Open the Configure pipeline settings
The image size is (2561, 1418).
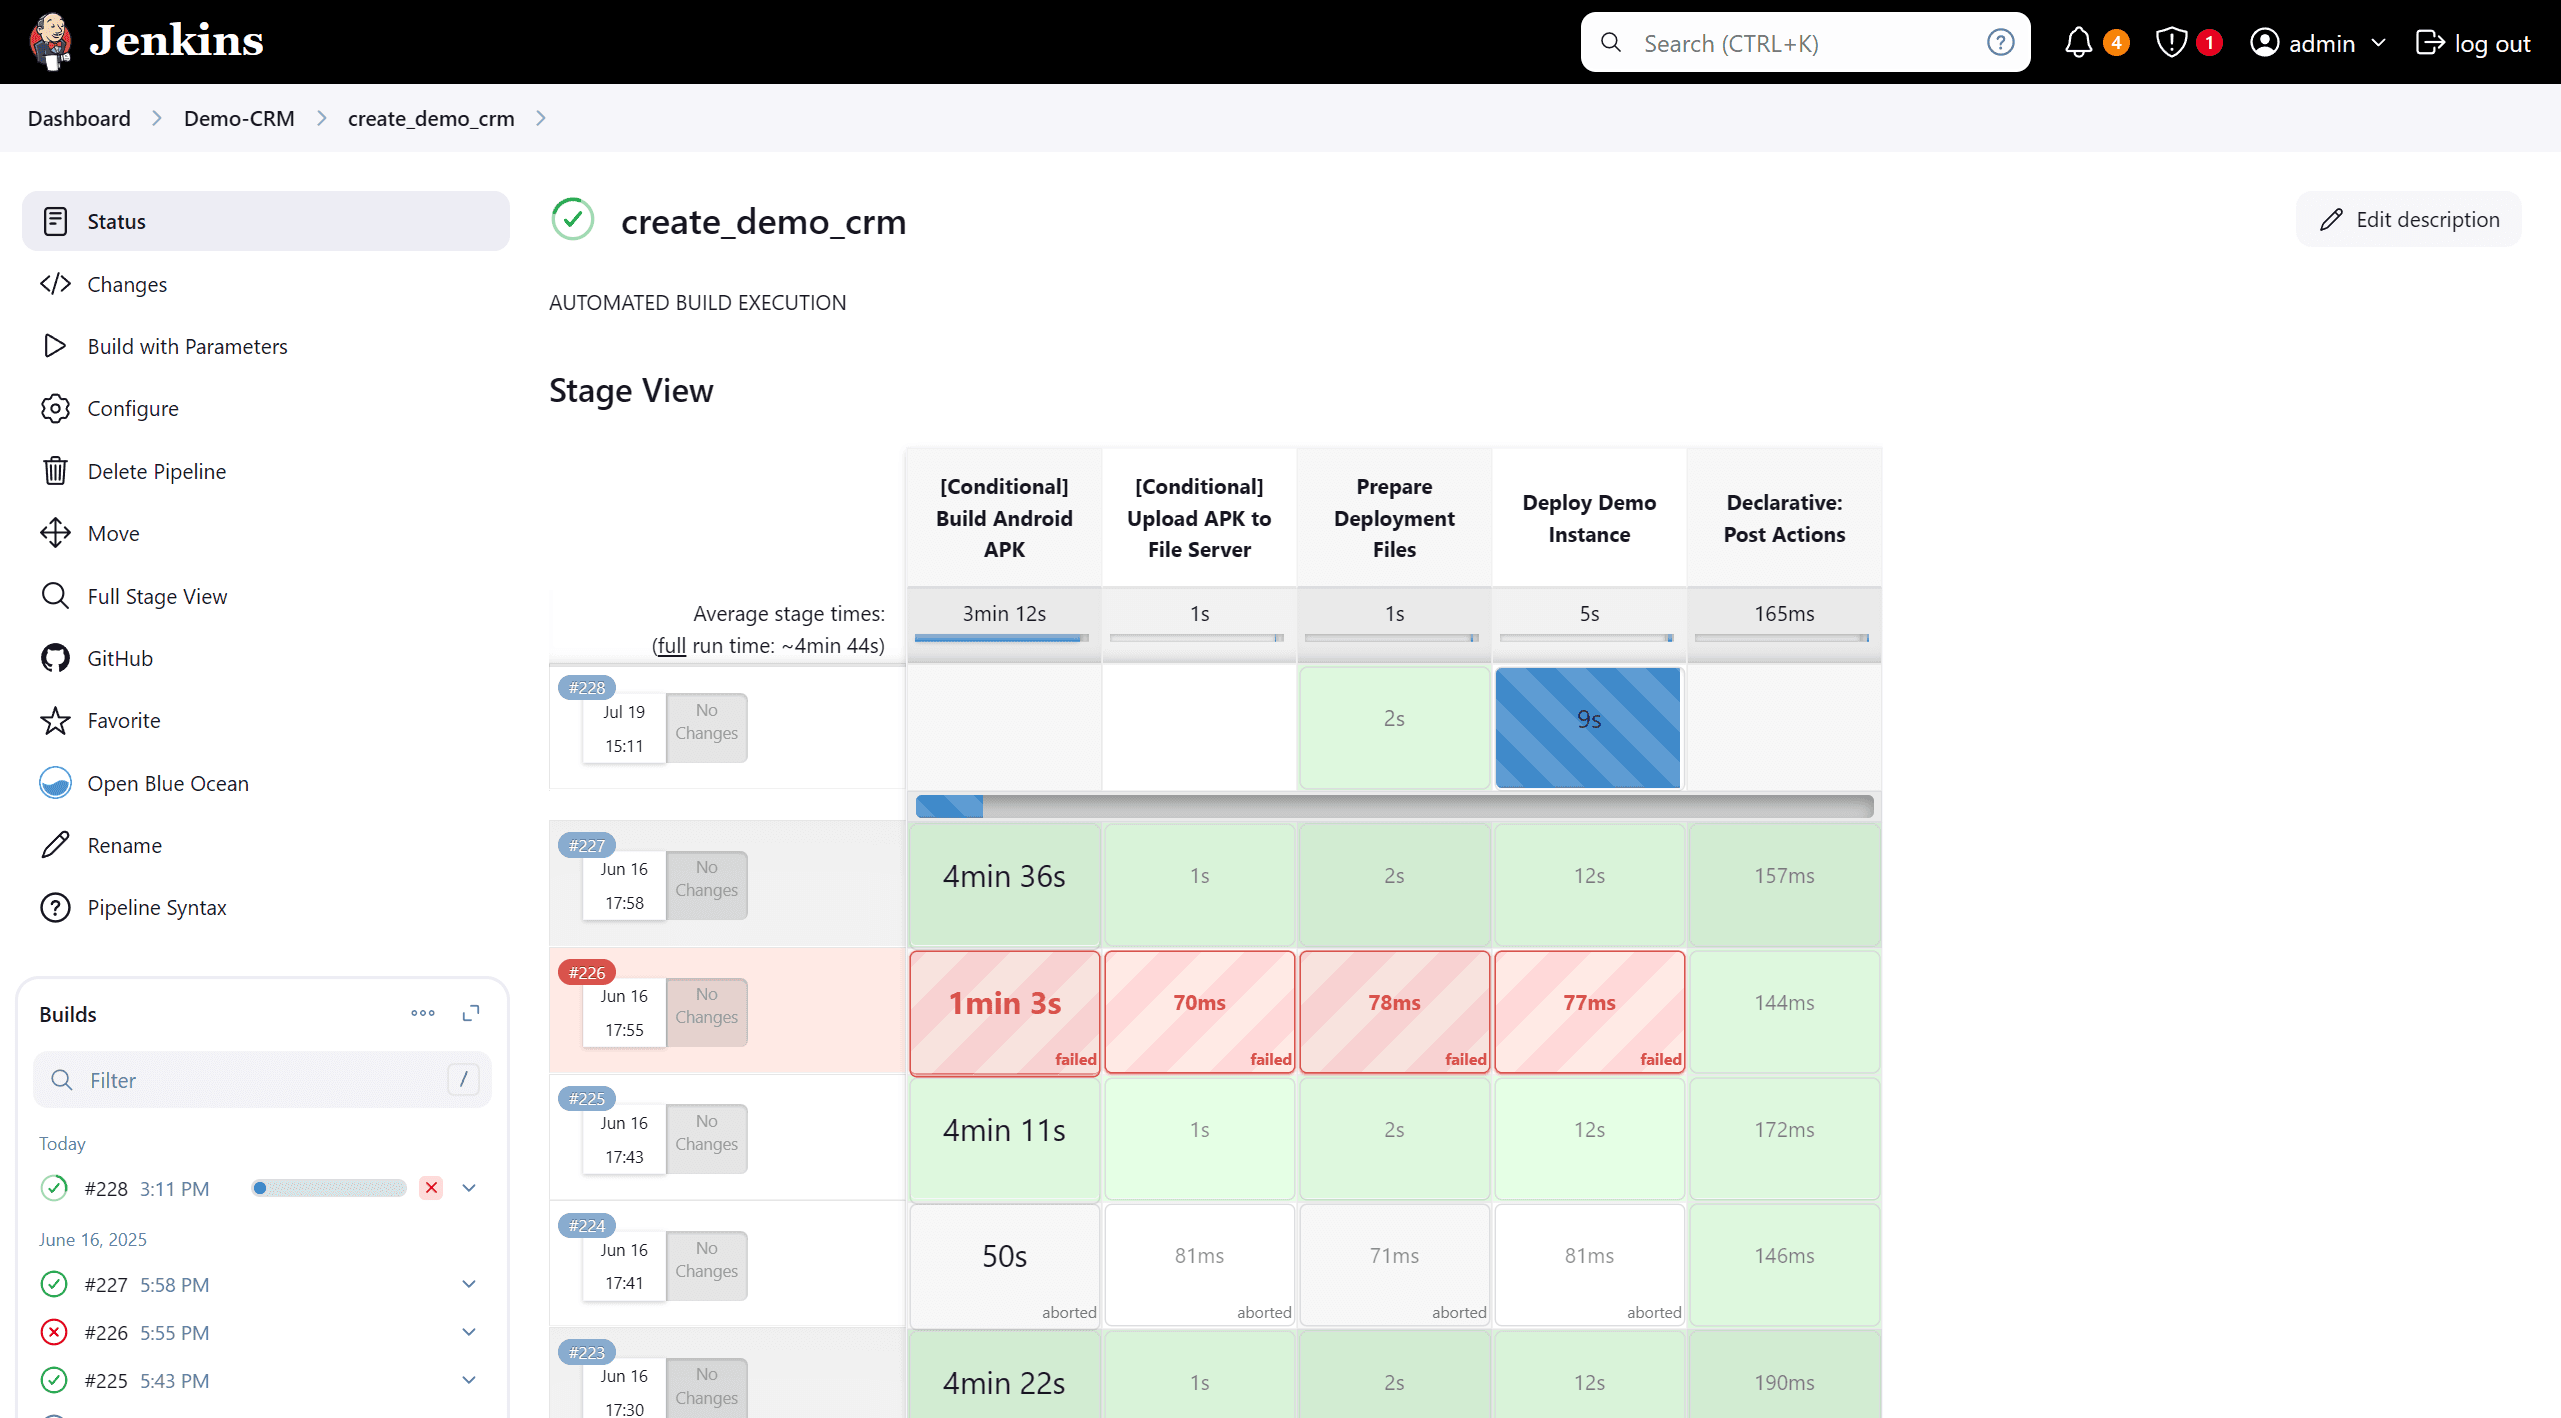pyautogui.click(x=133, y=408)
